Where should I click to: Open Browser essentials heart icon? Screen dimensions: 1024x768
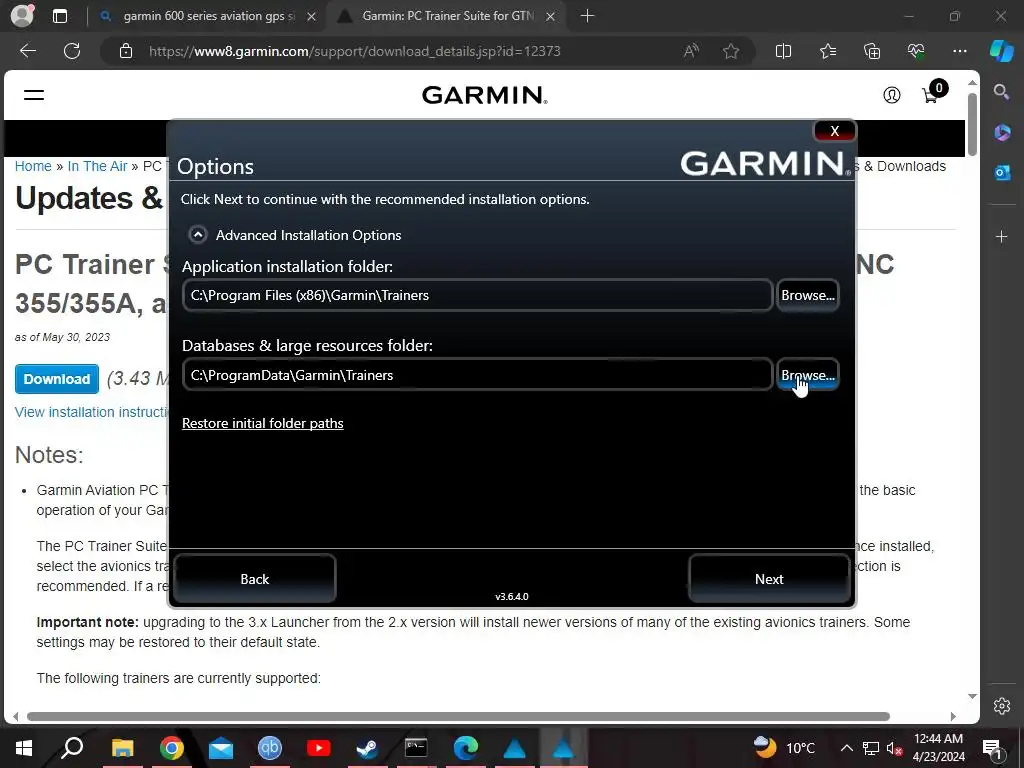(916, 51)
